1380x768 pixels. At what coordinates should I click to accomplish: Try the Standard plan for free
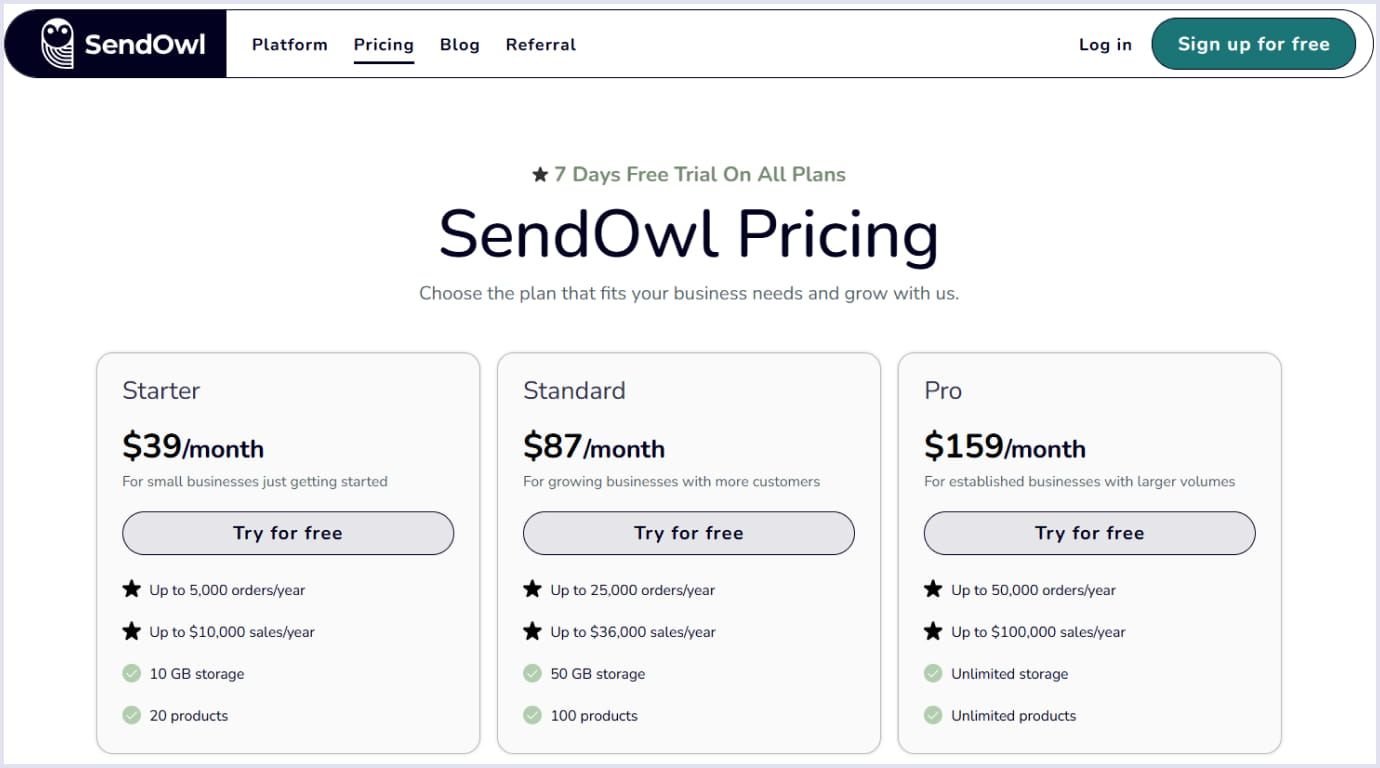pyautogui.click(x=688, y=533)
